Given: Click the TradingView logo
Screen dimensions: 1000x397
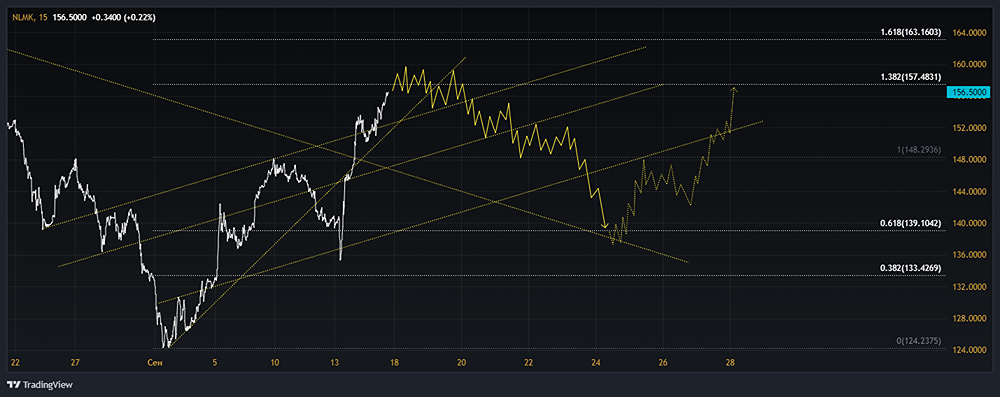Looking at the screenshot, I should 40,385.
